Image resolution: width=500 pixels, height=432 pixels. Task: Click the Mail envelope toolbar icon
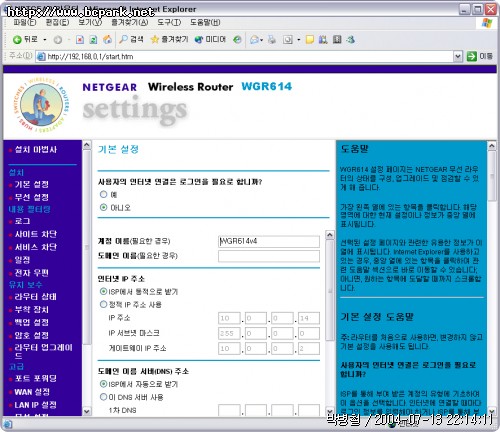[255, 40]
